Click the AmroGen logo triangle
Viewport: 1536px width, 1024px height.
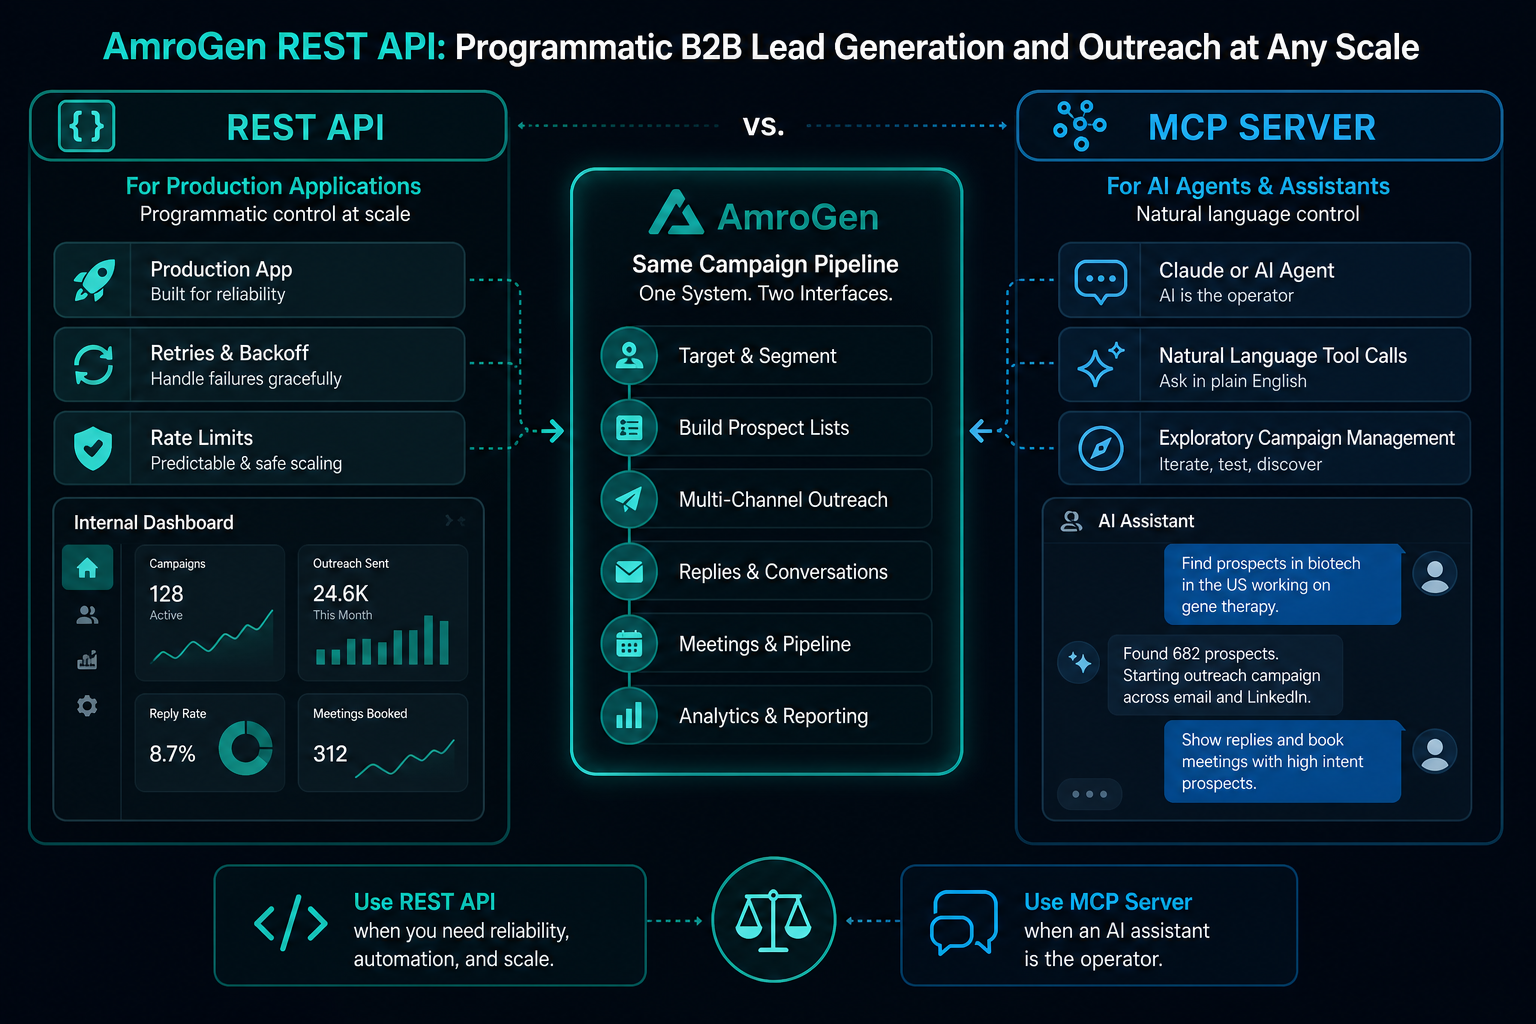point(676,212)
